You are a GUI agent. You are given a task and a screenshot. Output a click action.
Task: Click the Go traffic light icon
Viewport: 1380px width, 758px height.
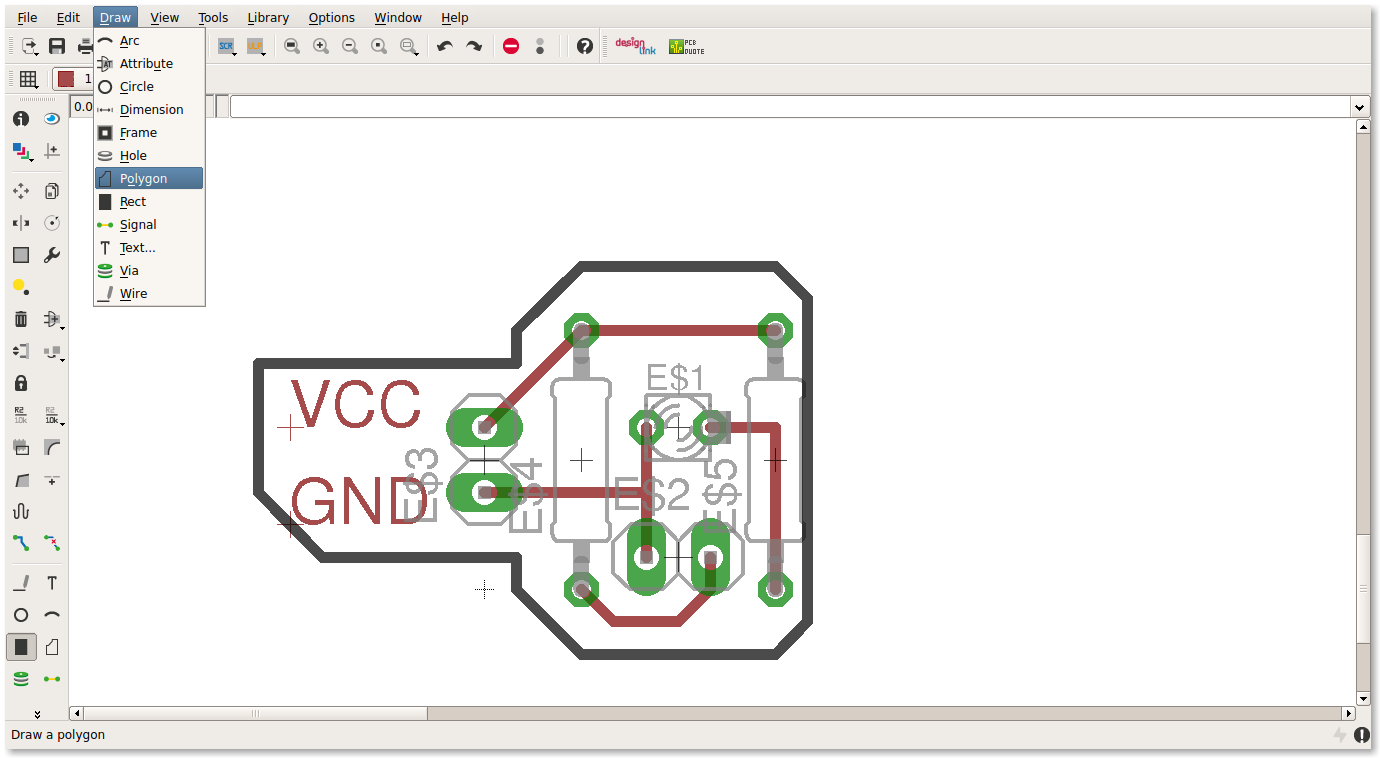click(540, 46)
